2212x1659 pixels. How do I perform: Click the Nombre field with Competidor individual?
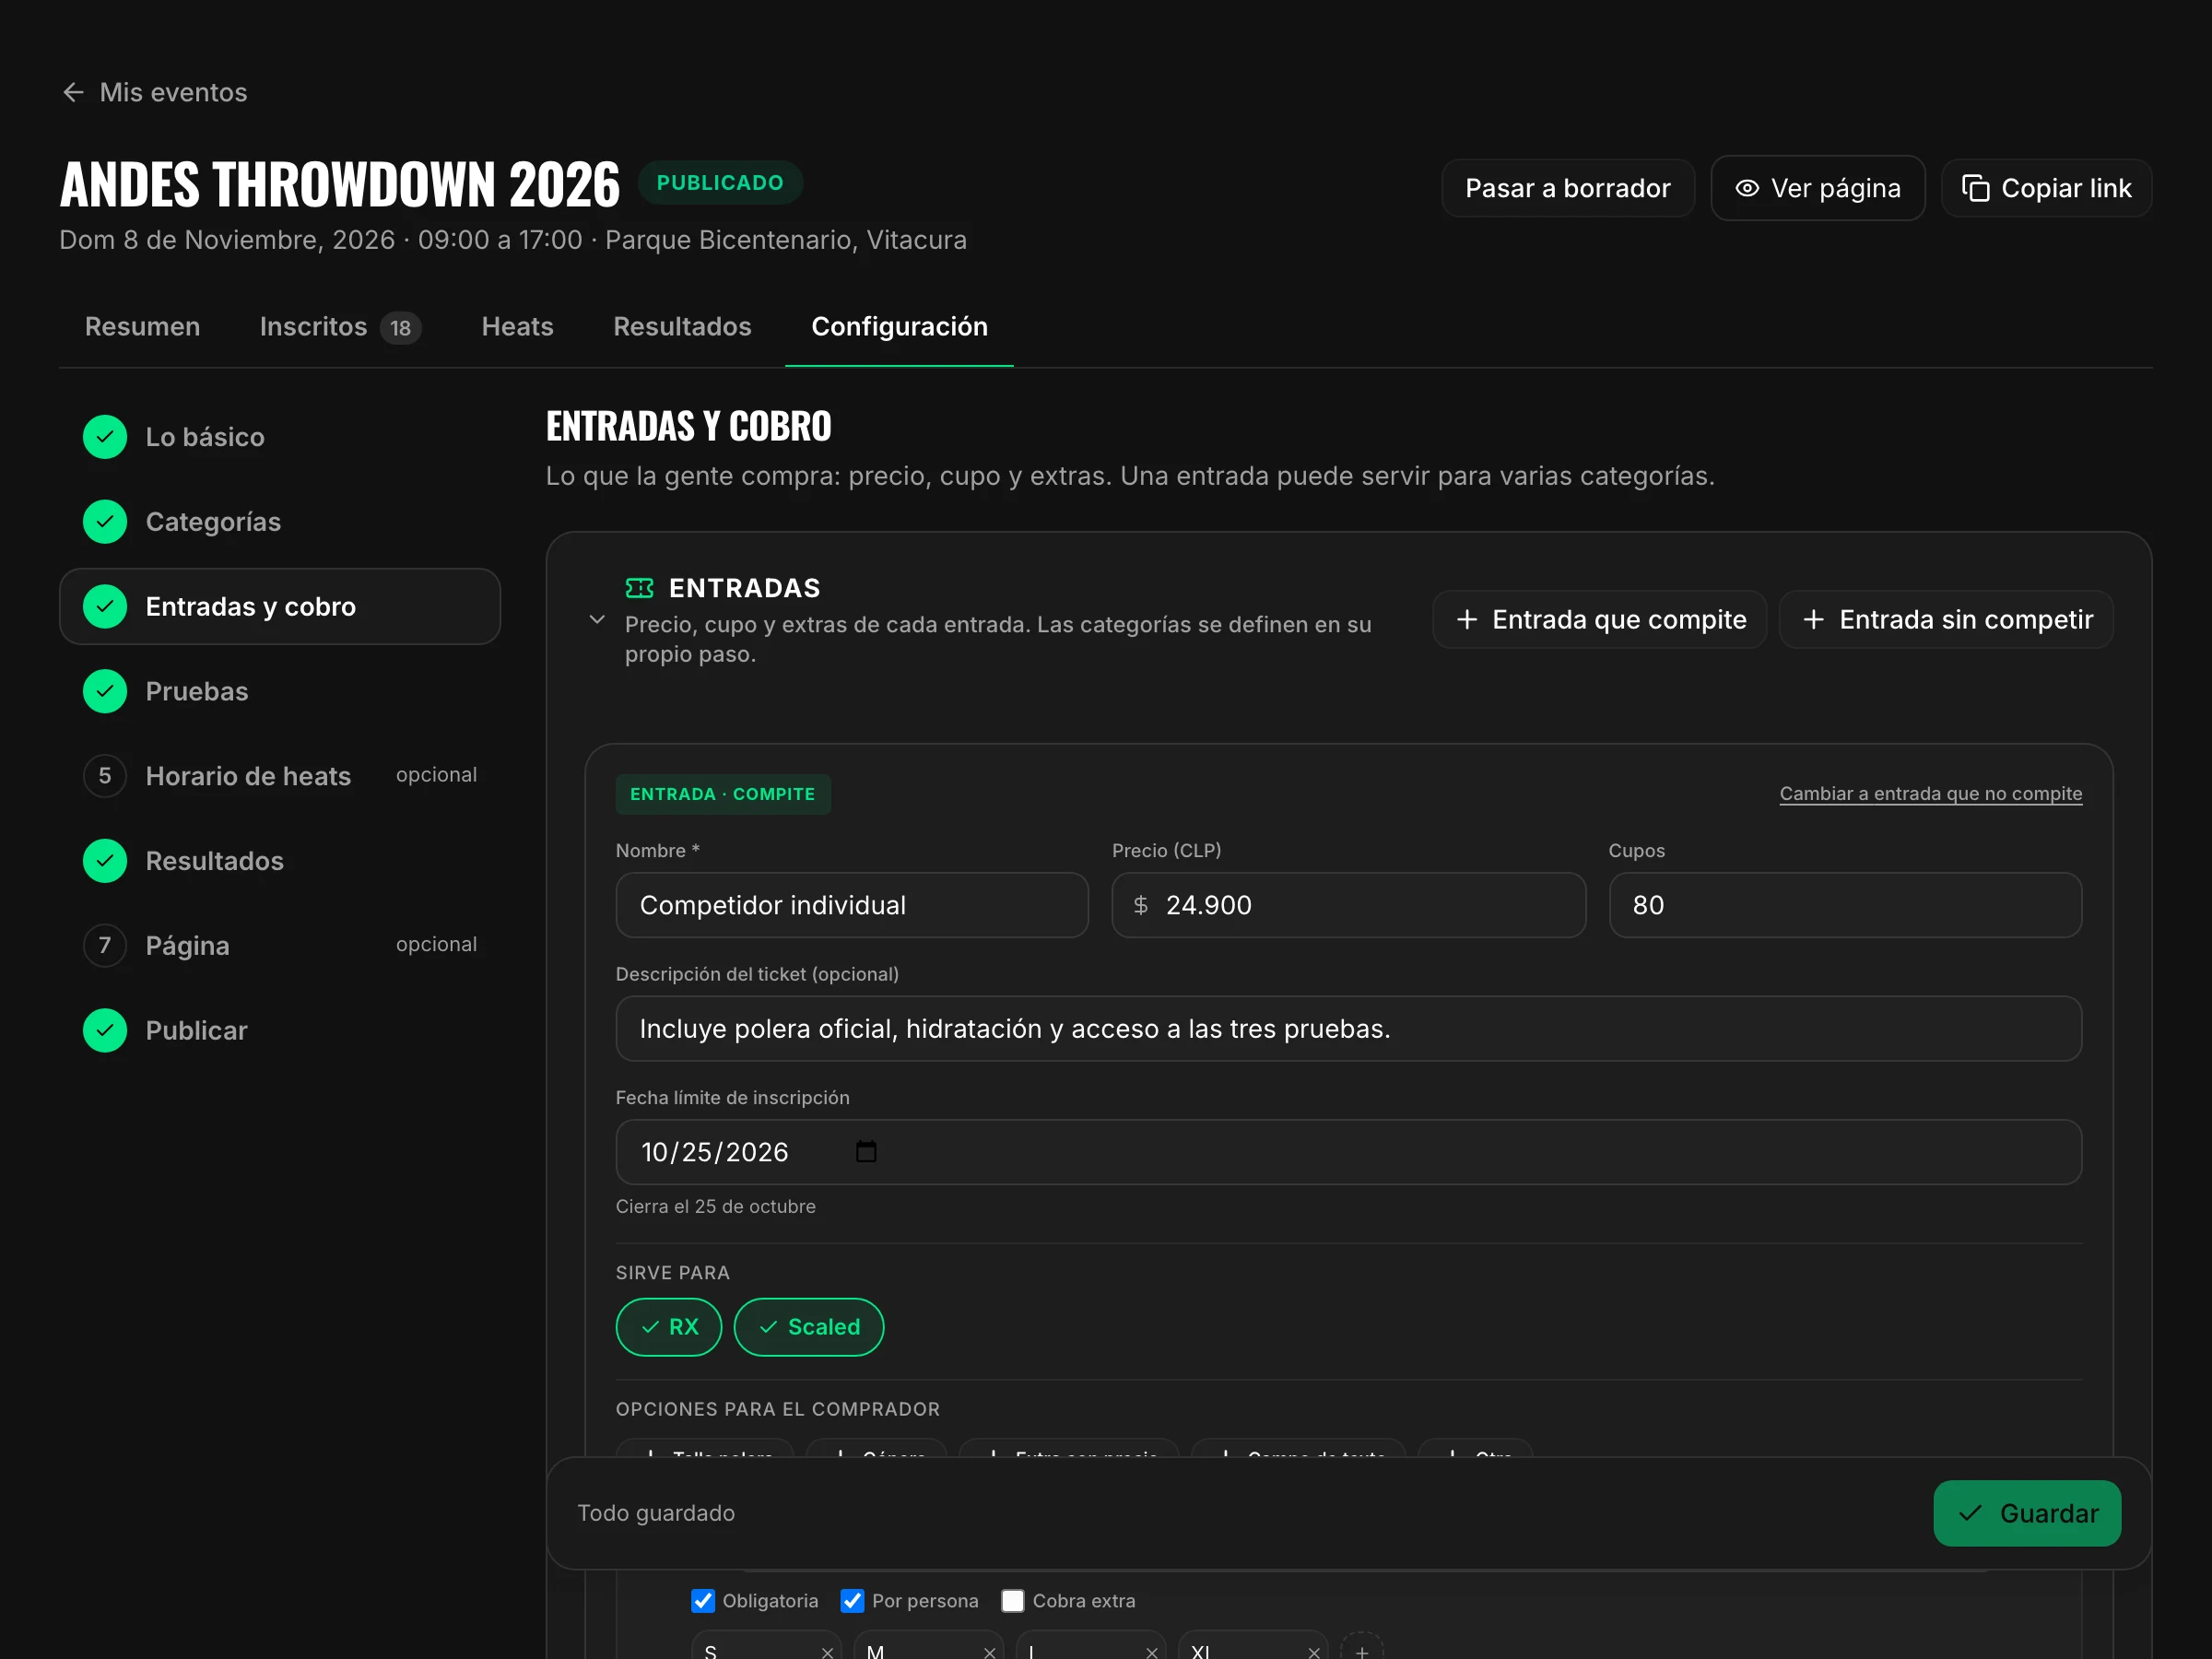pyautogui.click(x=852, y=905)
